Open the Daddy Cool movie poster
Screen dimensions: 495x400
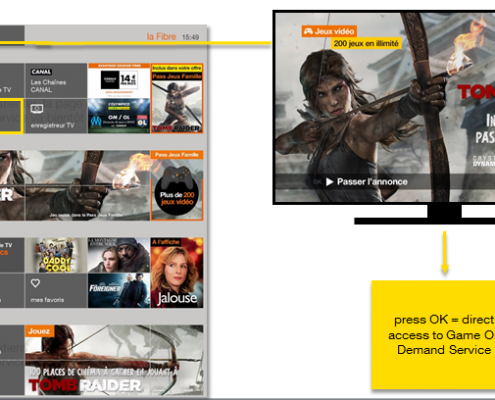[x=56, y=255]
